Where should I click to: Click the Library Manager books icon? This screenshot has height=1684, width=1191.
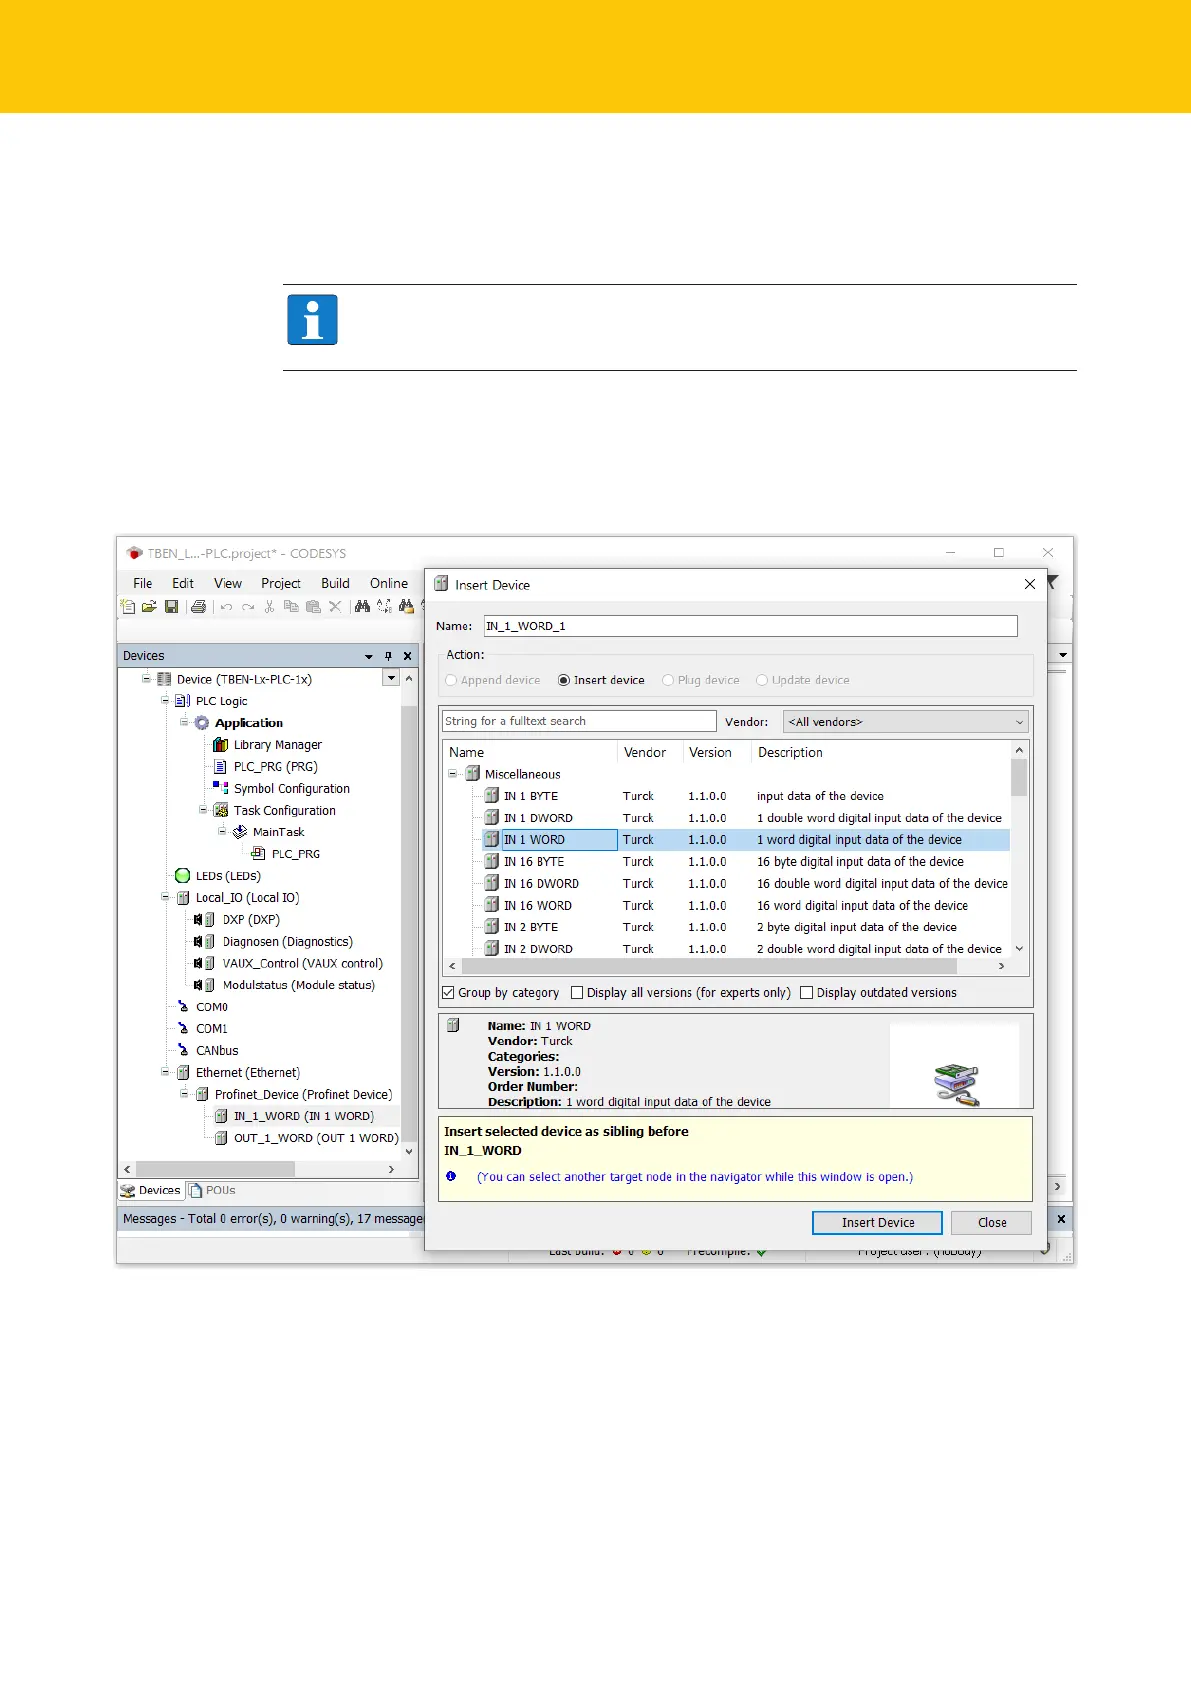coord(221,744)
